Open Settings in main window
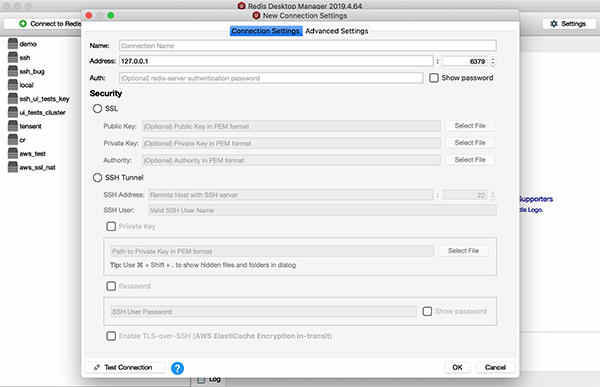 pos(568,24)
